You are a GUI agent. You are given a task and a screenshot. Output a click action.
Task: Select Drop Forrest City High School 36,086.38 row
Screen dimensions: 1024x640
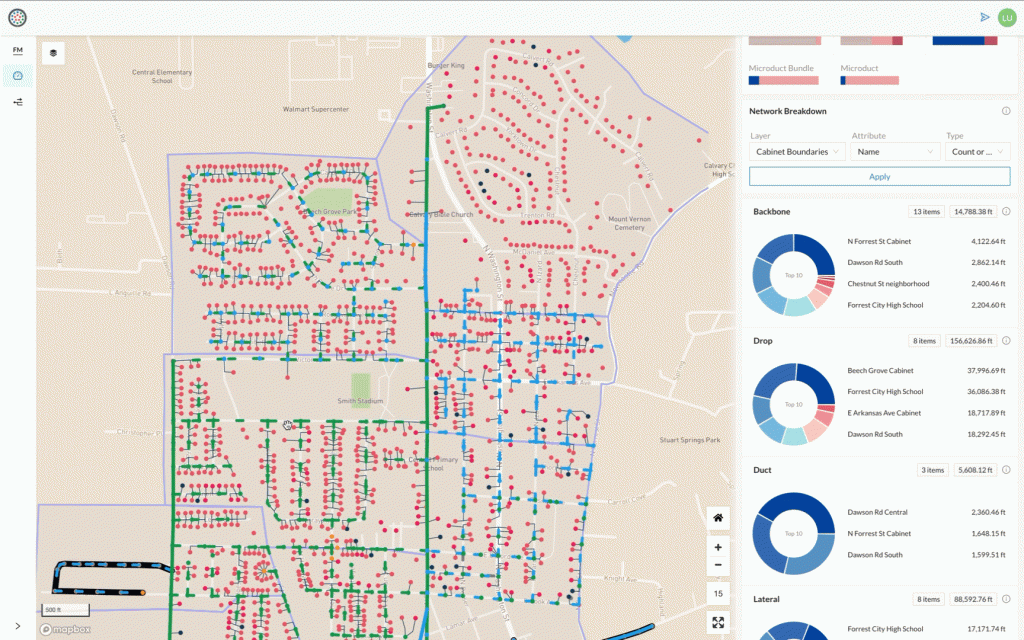(926, 392)
